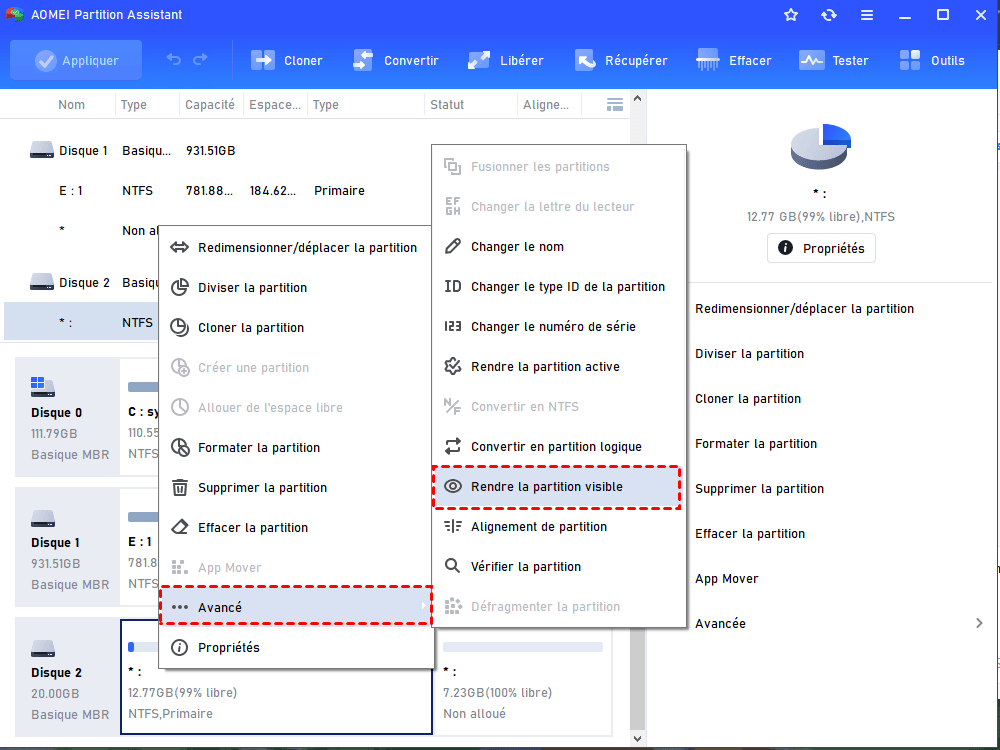Select Changer le nom in submenu
Viewport: 1000px width, 750px height.
559,247
